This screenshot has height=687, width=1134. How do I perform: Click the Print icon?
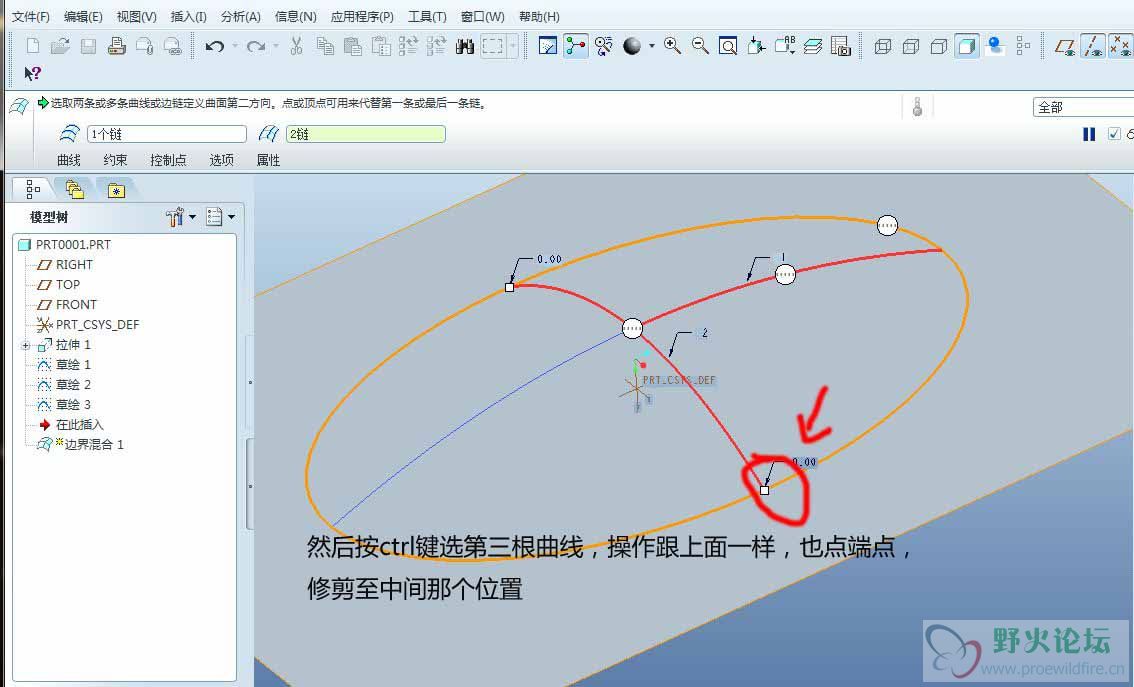point(116,47)
